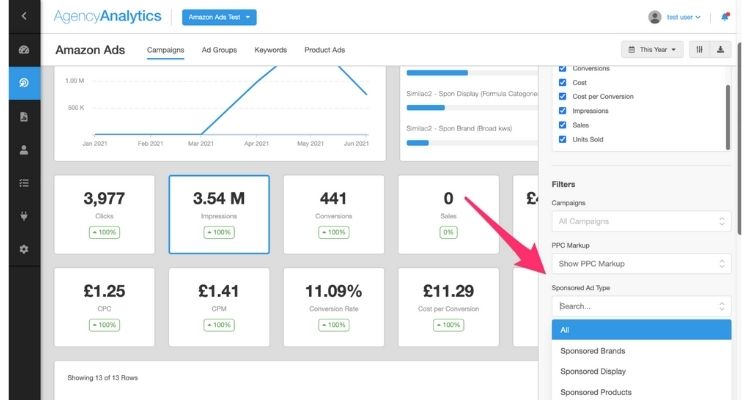Viewport: 750px width, 400px height.
Task: Toggle the column settings icon button
Action: (x=699, y=49)
